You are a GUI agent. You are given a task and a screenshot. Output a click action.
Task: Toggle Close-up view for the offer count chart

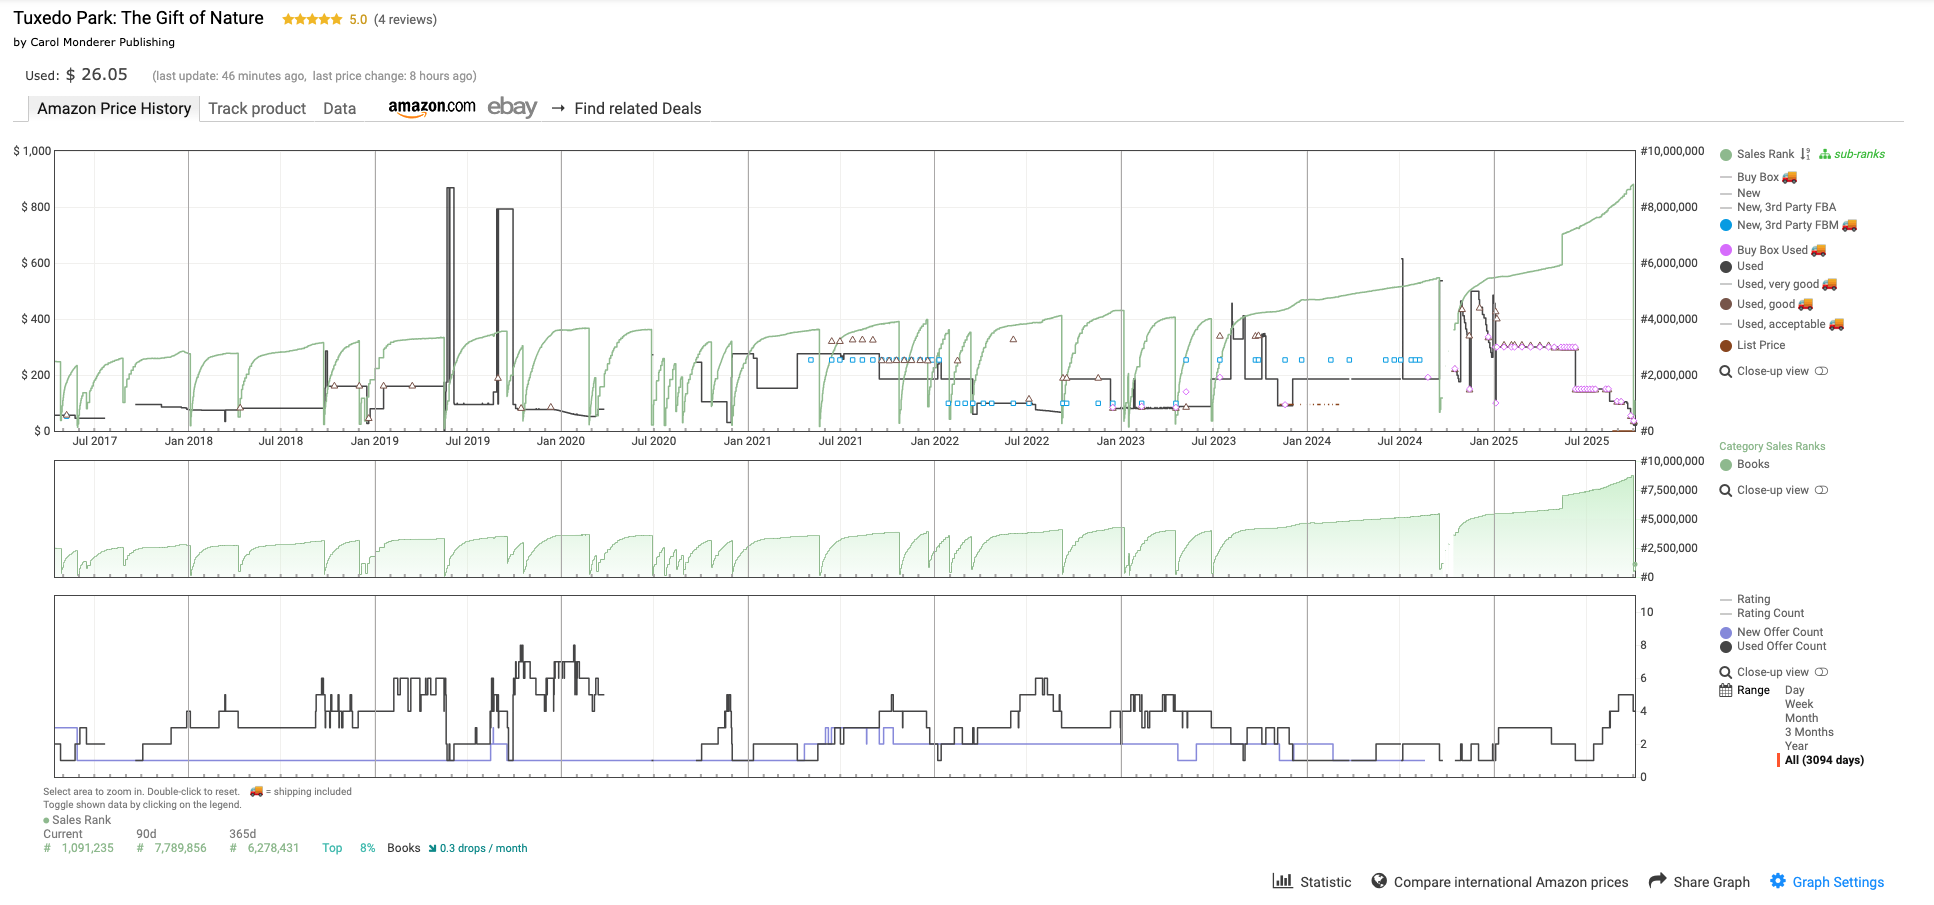tap(1821, 672)
